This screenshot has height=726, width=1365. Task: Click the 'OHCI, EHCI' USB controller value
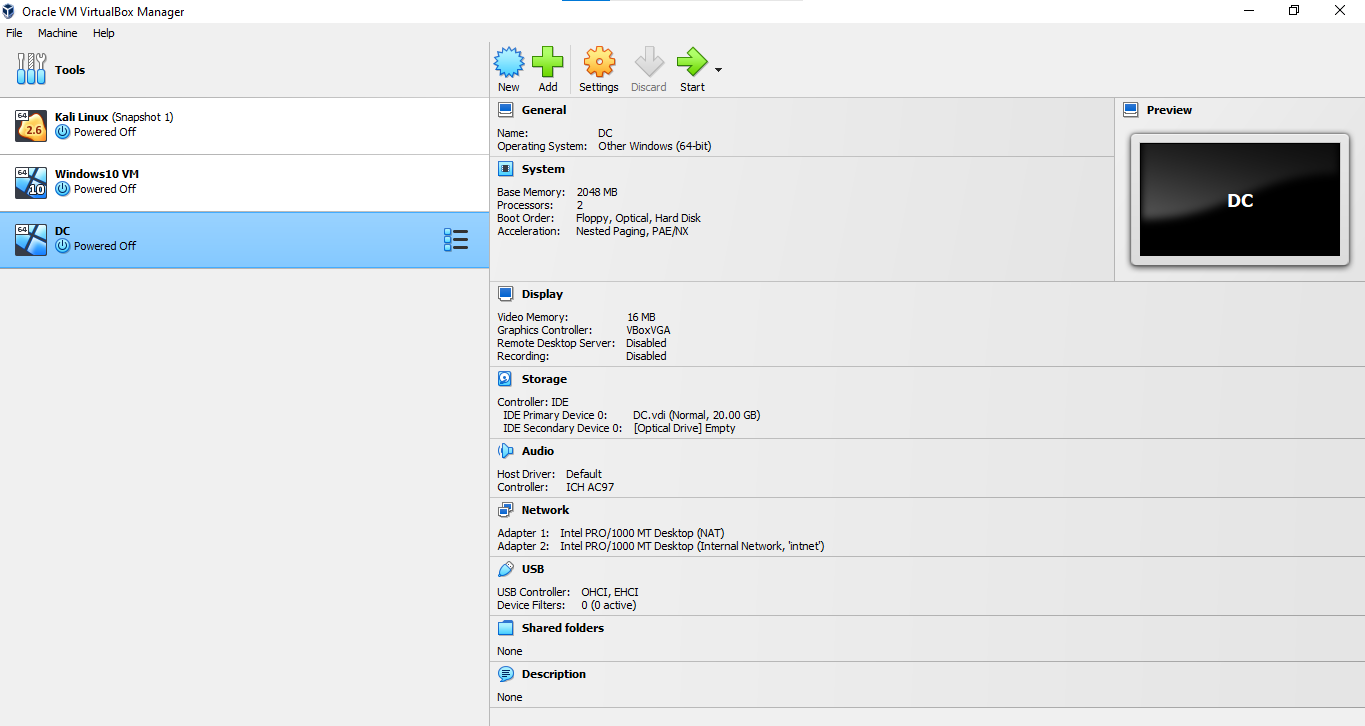(610, 592)
